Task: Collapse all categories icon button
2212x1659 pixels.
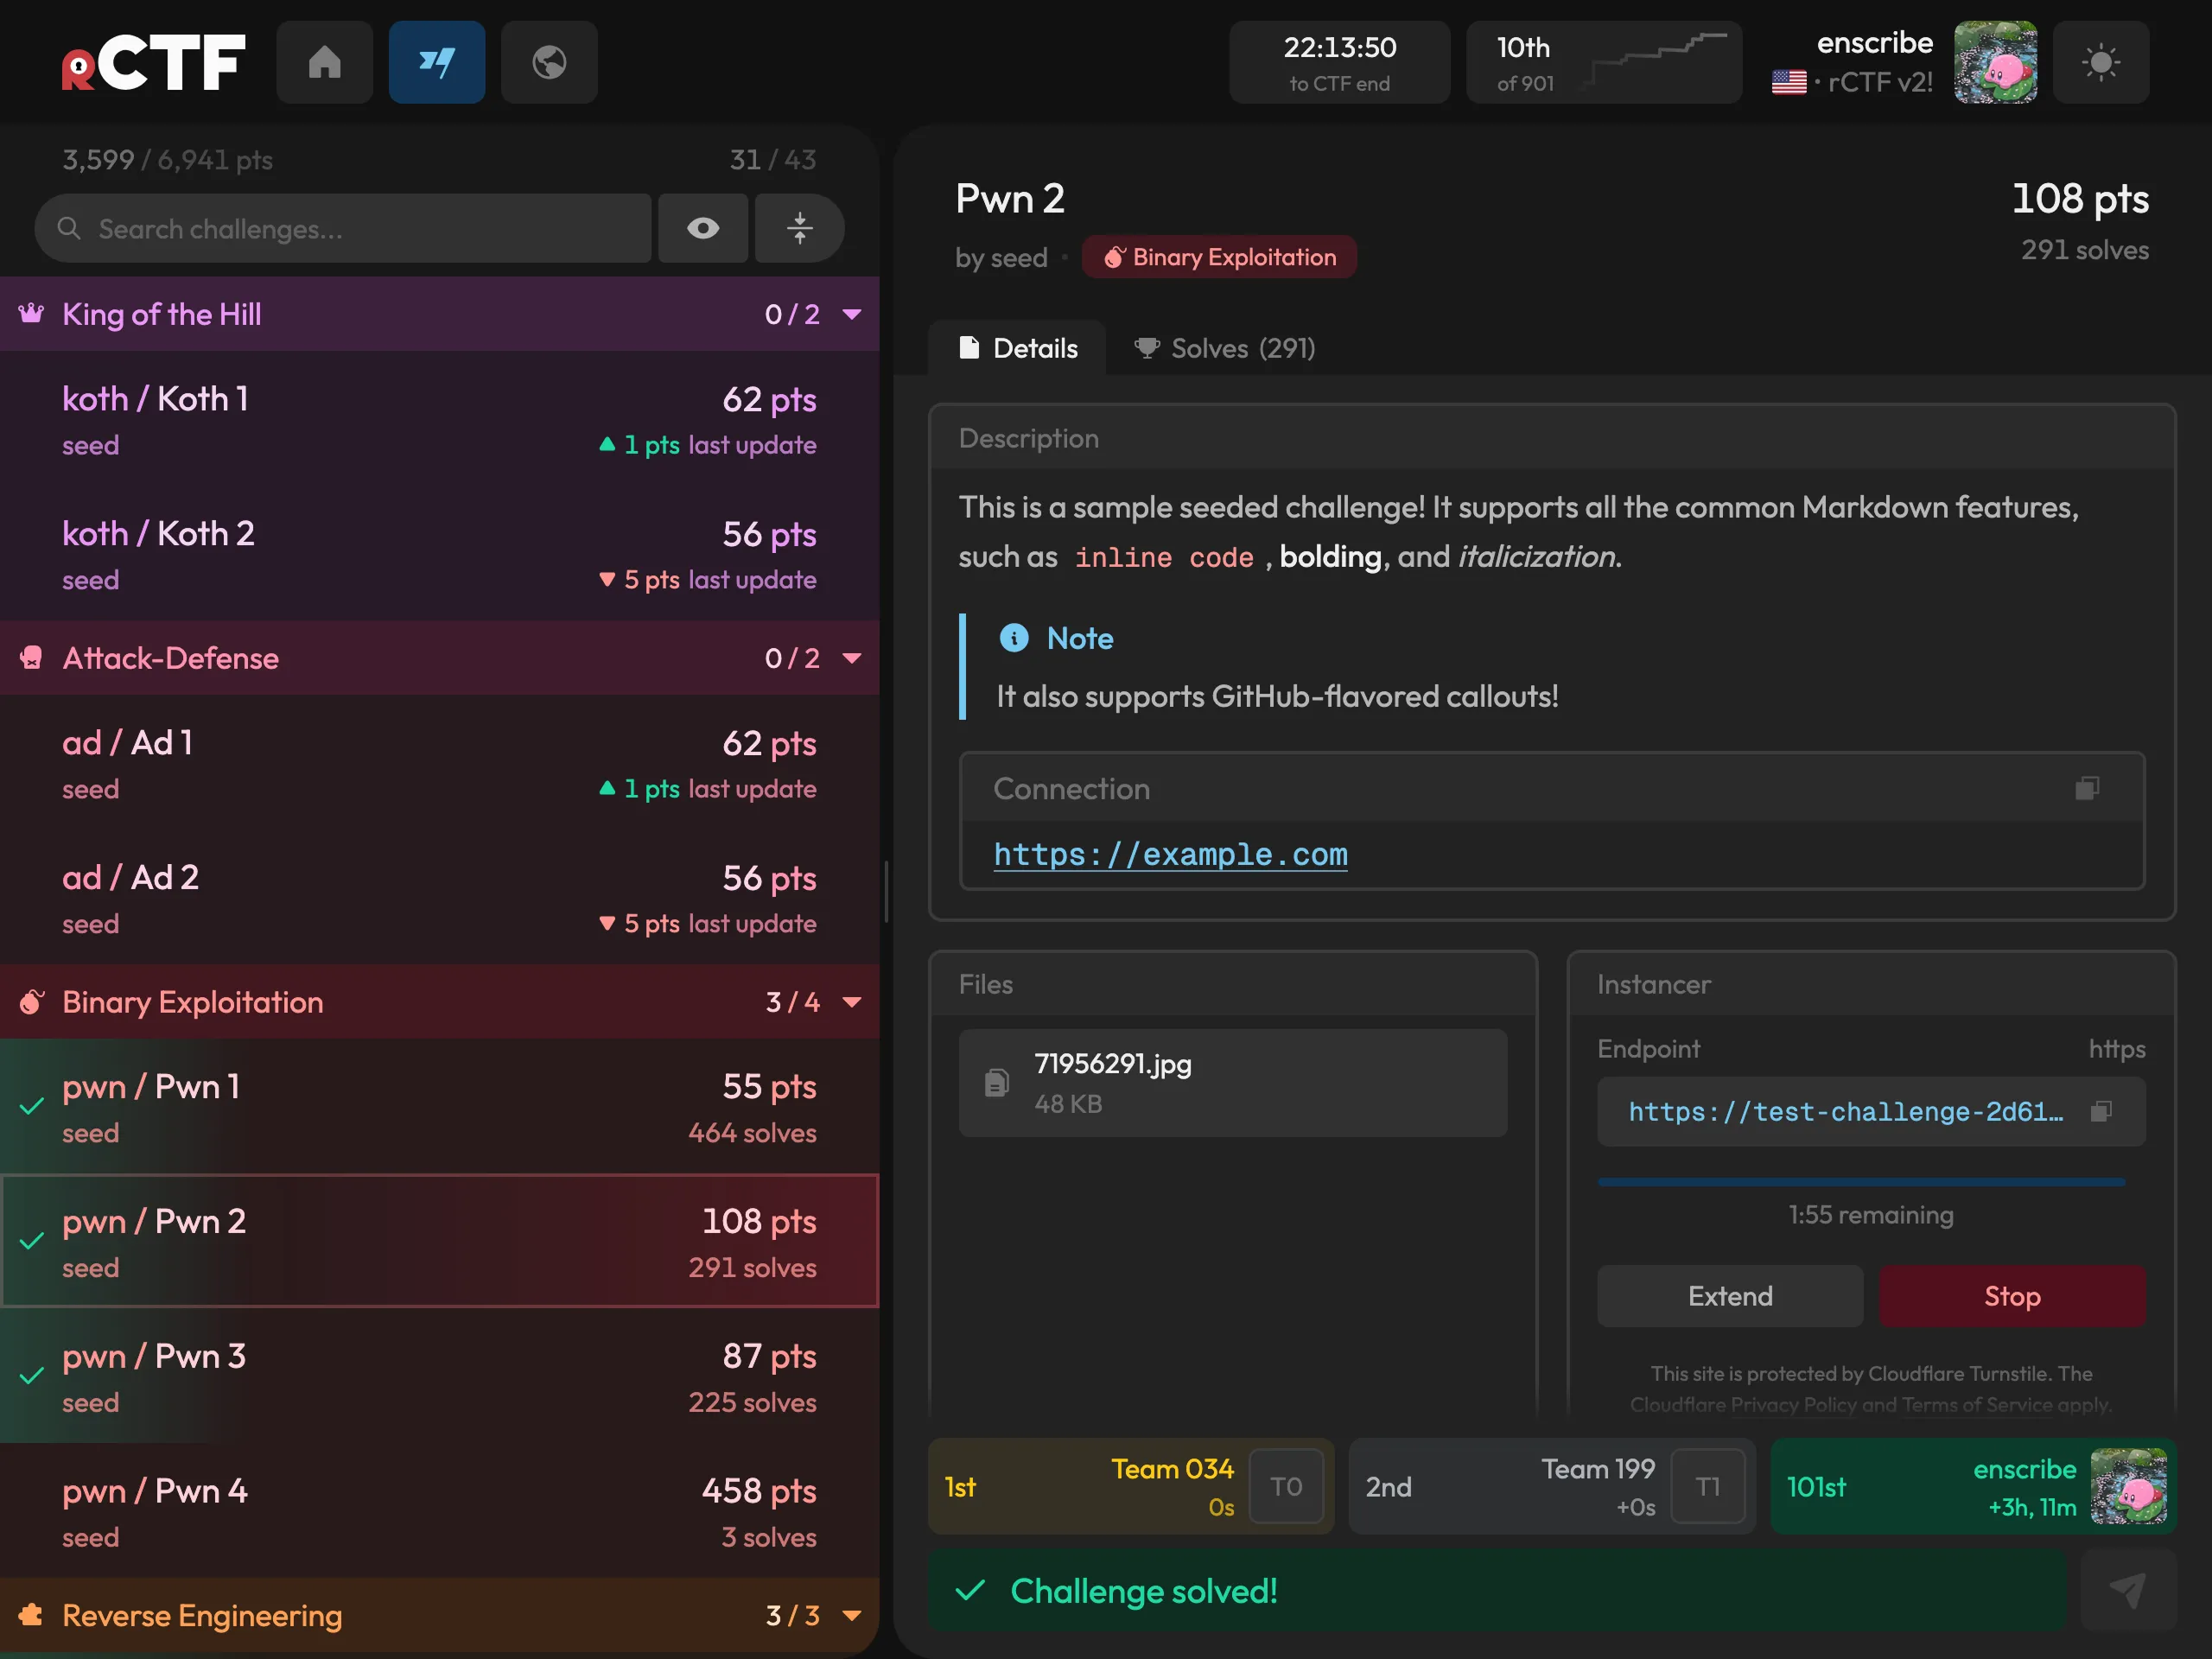Action: [799, 228]
